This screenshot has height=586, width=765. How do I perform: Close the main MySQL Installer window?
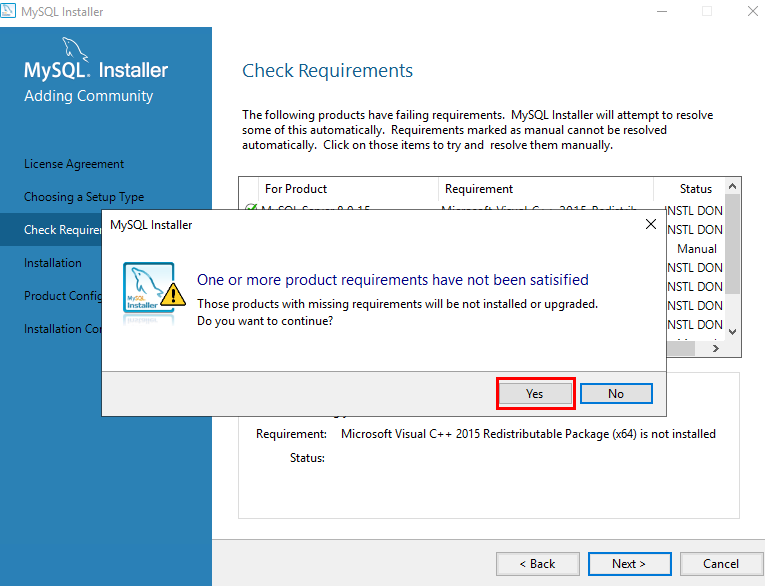[753, 11]
